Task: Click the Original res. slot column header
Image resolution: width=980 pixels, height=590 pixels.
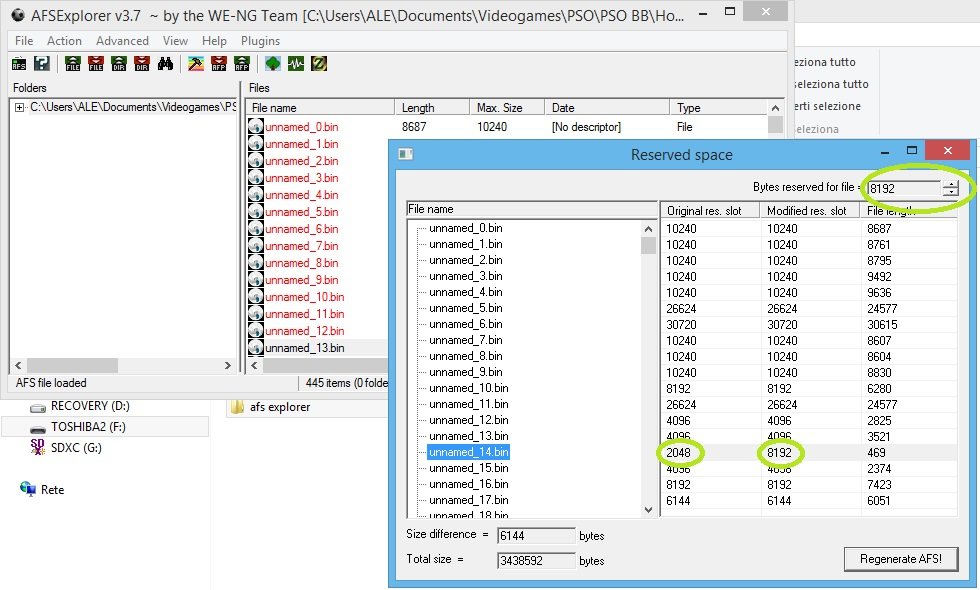Action: click(711, 211)
